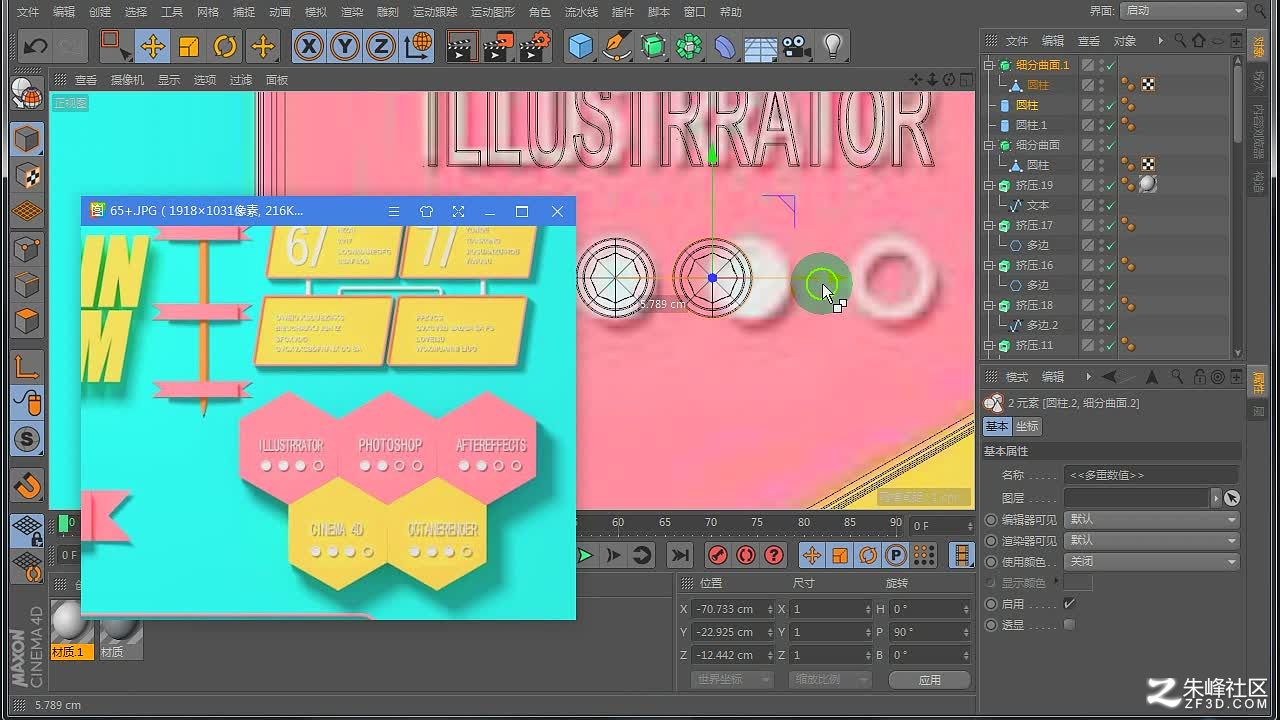Activate the Rotate tool in top toolbar
This screenshot has width=1280, height=720.
(226, 46)
